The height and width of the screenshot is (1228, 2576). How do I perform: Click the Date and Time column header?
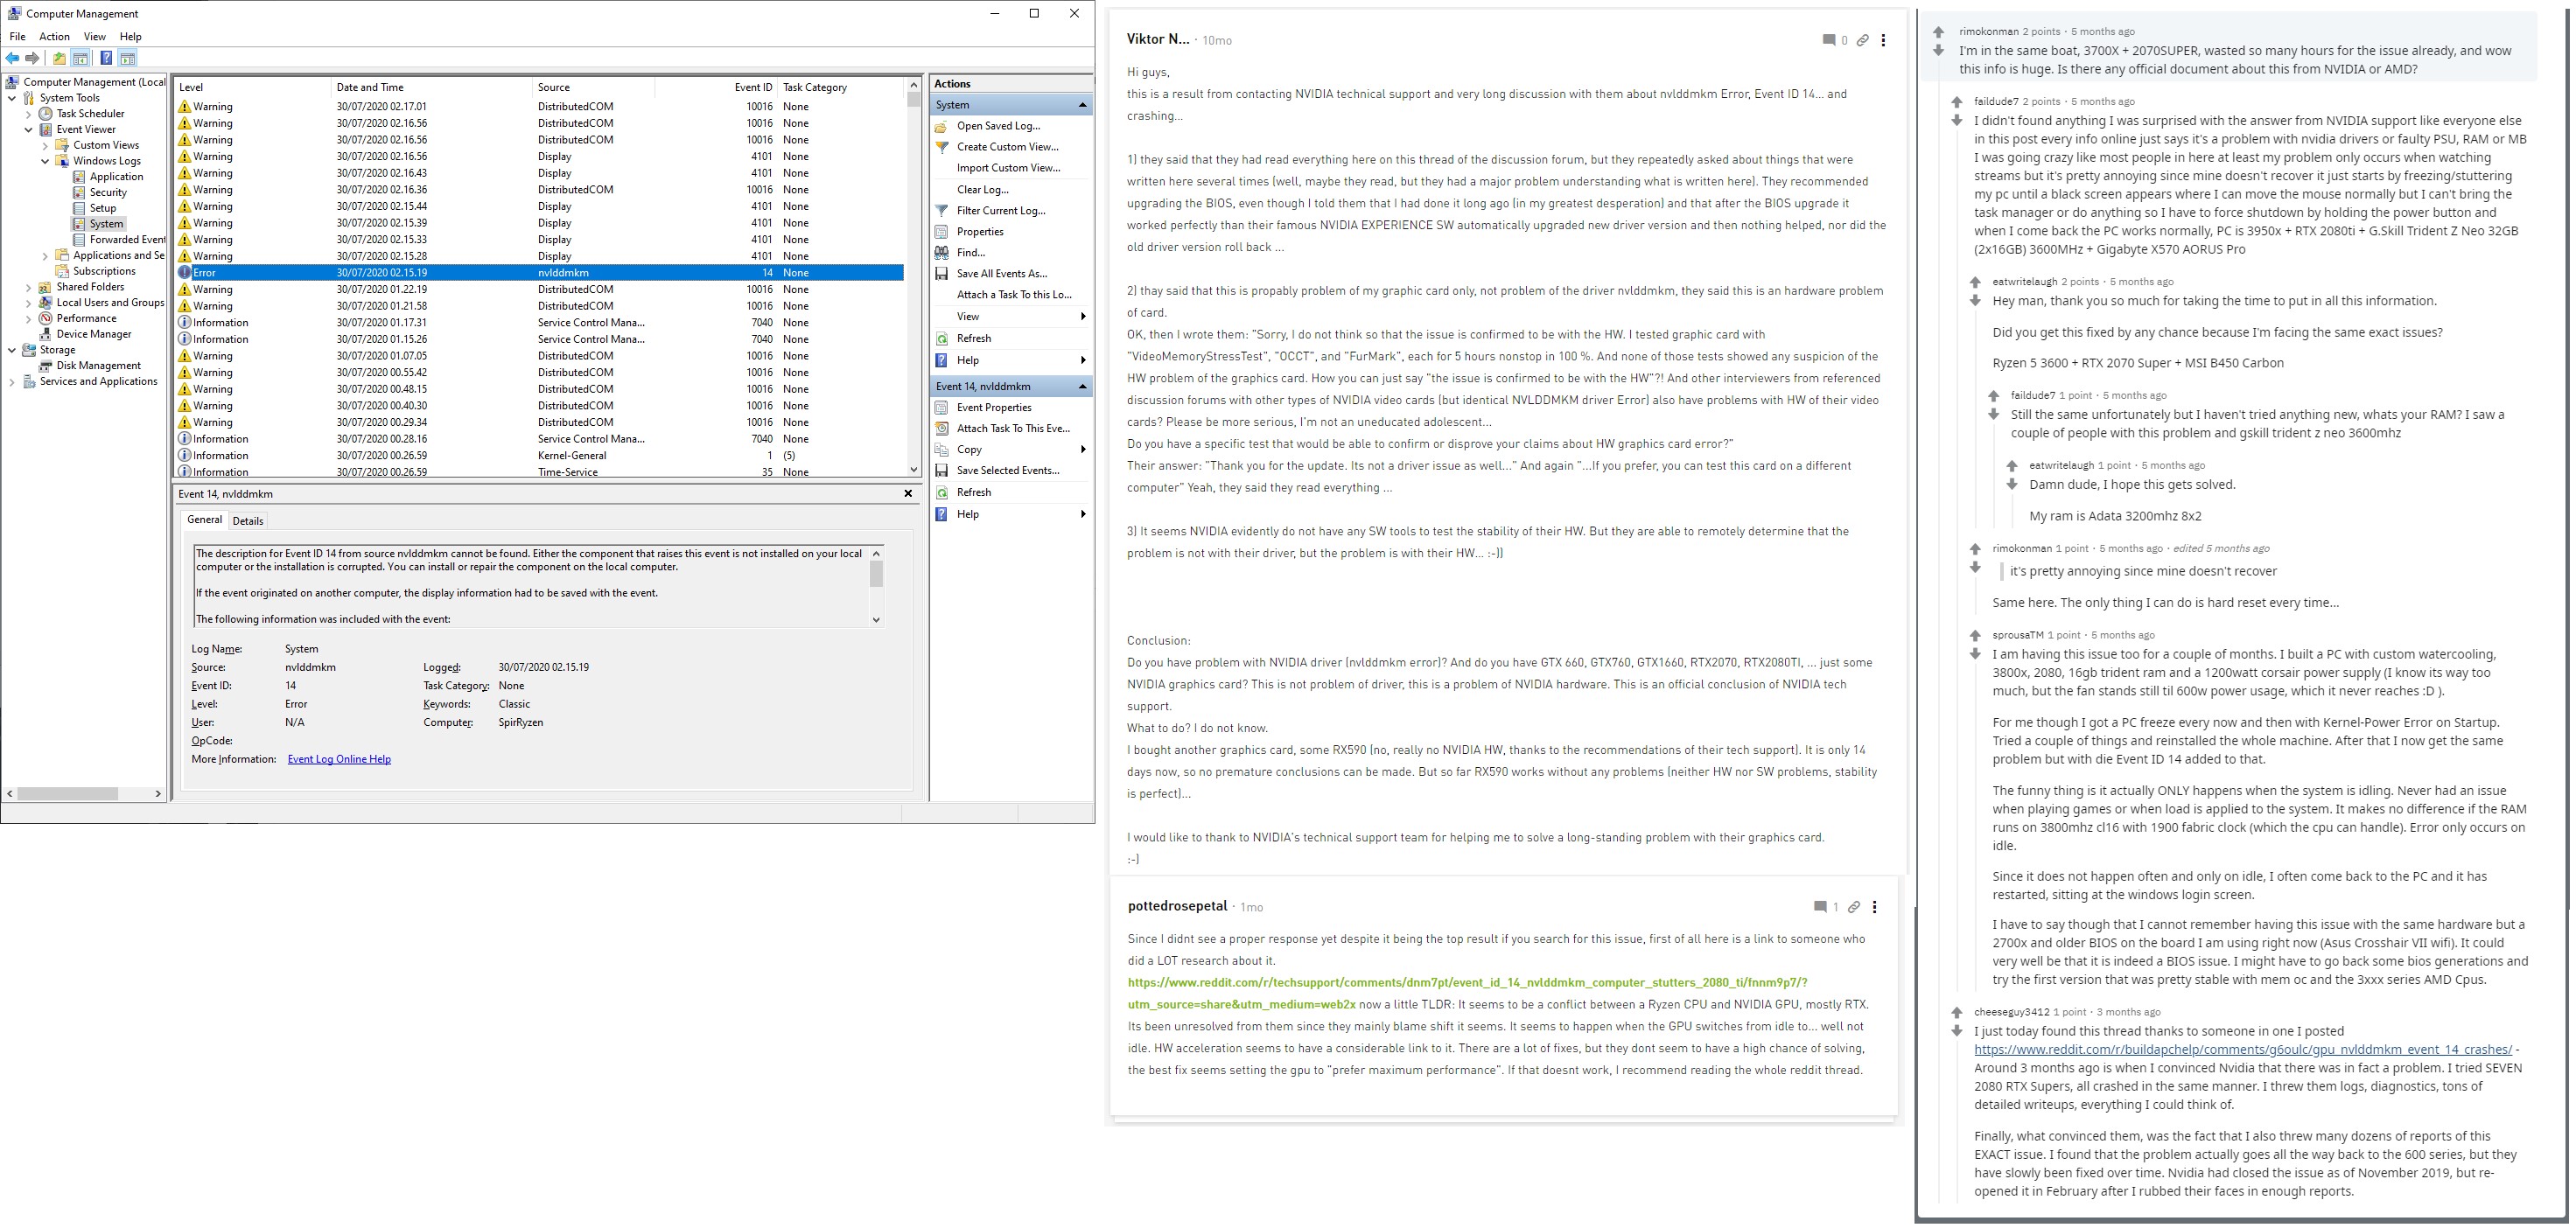pos(431,88)
